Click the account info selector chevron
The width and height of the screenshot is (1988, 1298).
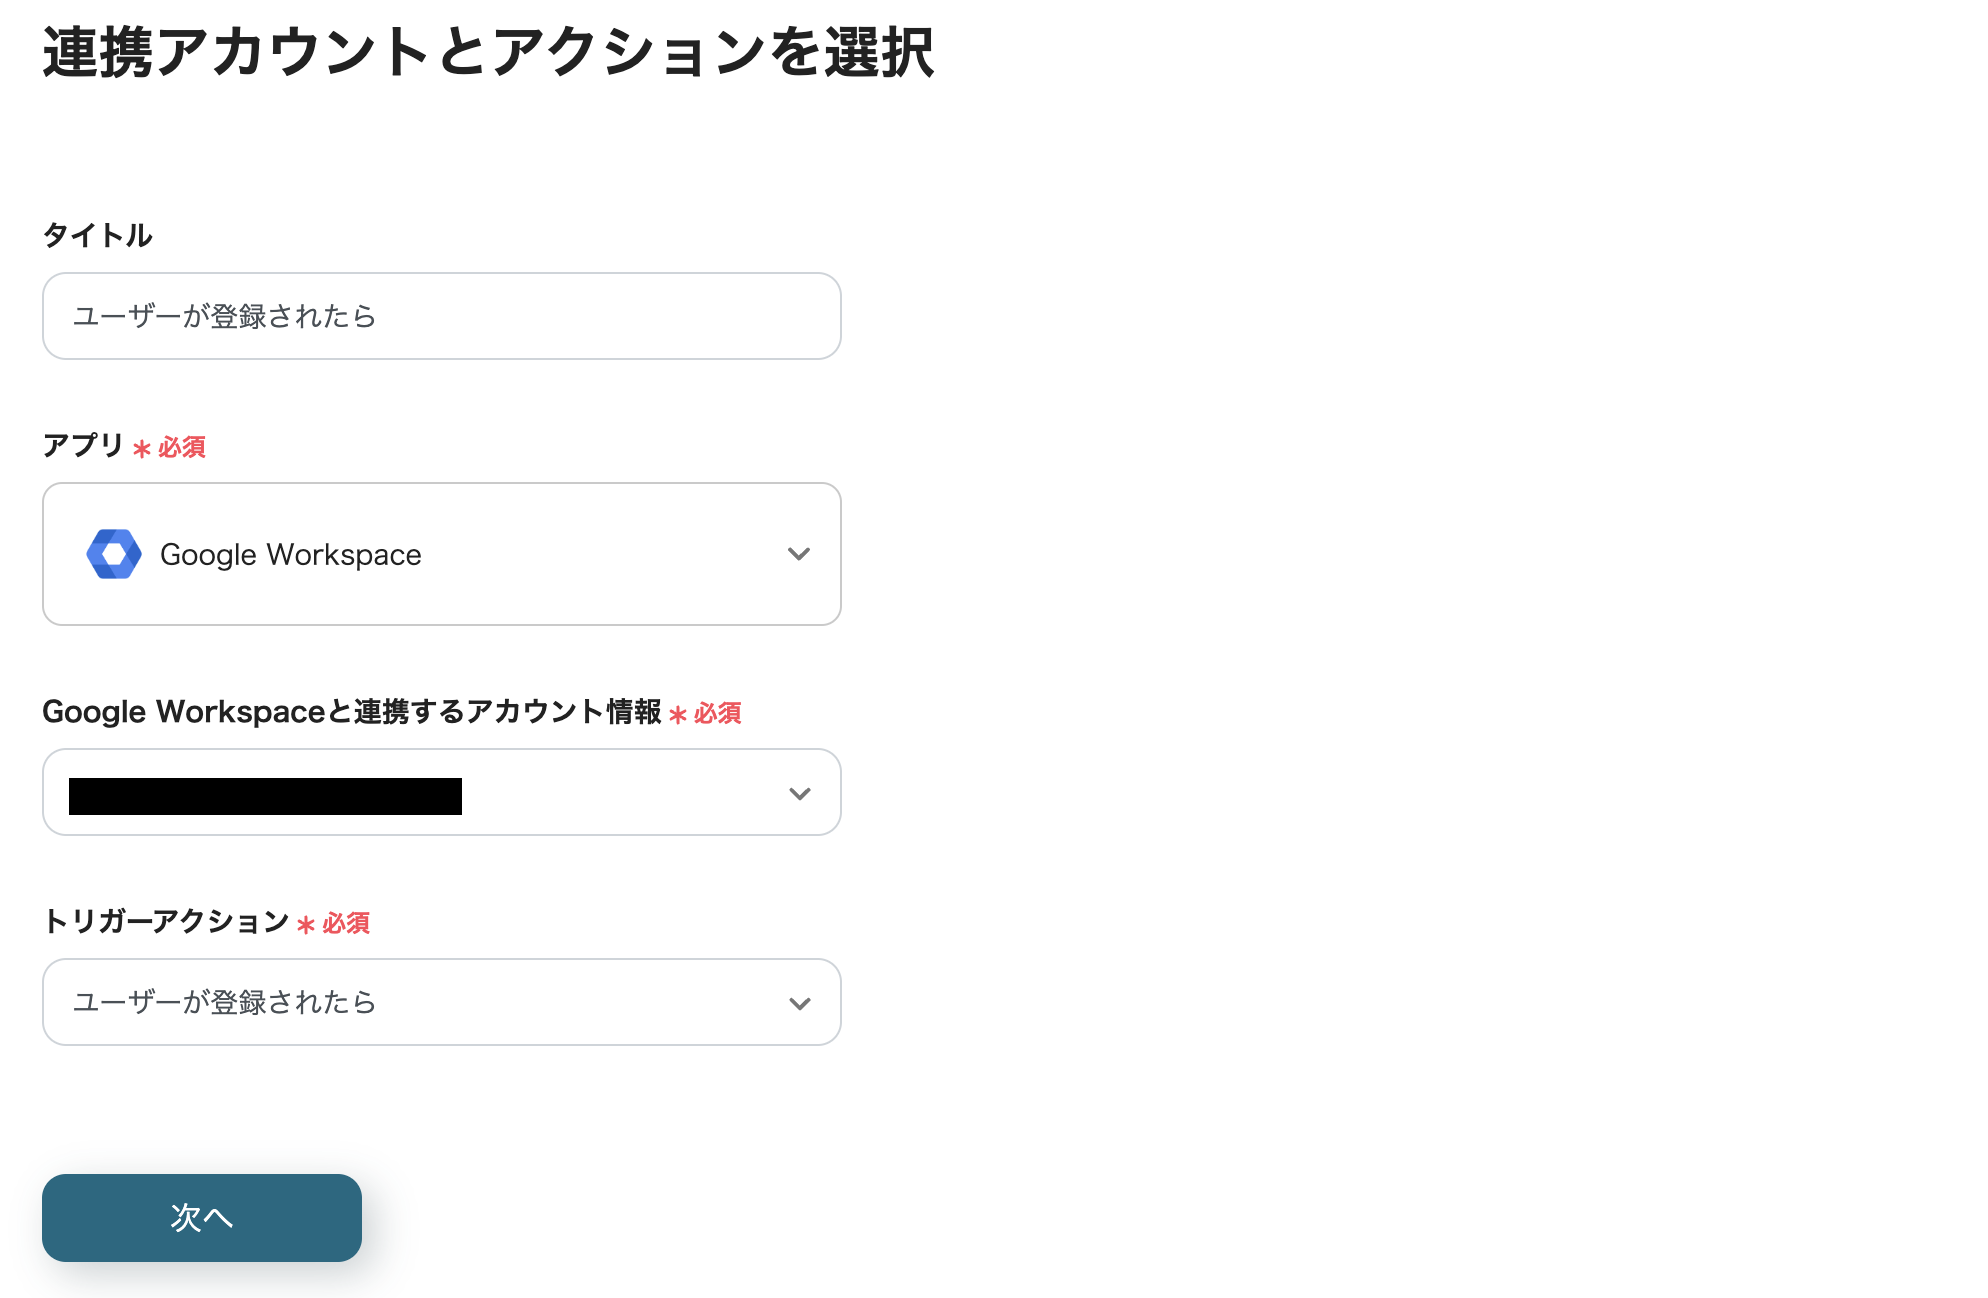tap(798, 792)
